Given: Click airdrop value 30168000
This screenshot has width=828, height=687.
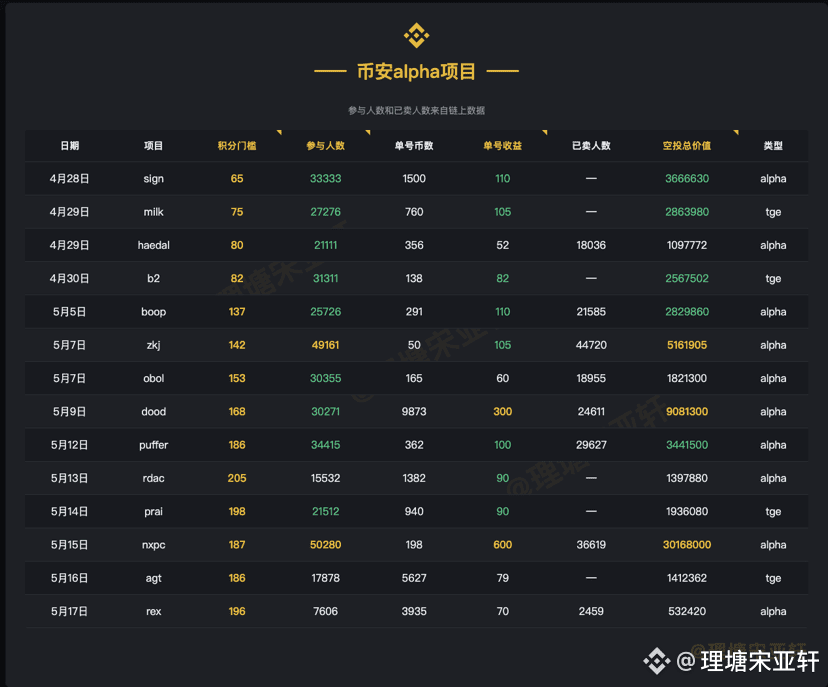Looking at the screenshot, I should [687, 544].
